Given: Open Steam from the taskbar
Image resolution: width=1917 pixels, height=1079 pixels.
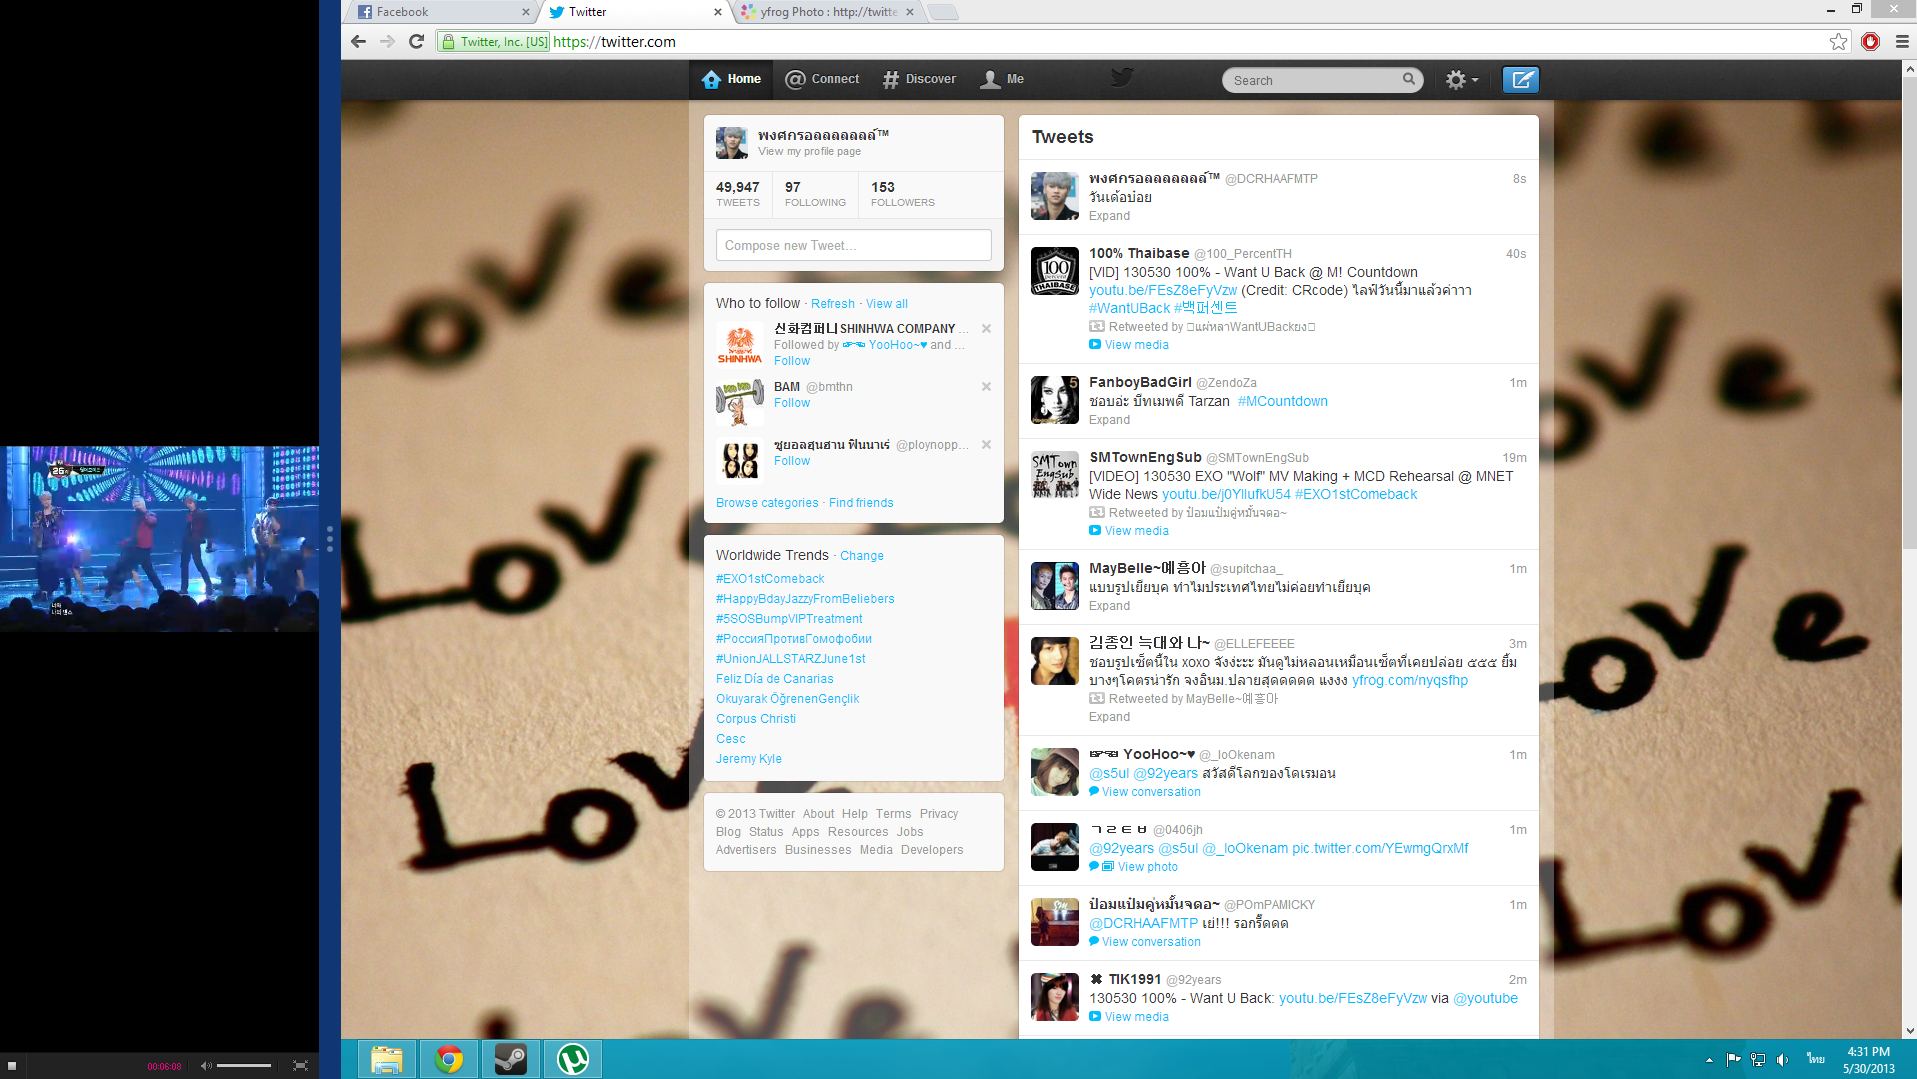Looking at the screenshot, I should tap(511, 1059).
